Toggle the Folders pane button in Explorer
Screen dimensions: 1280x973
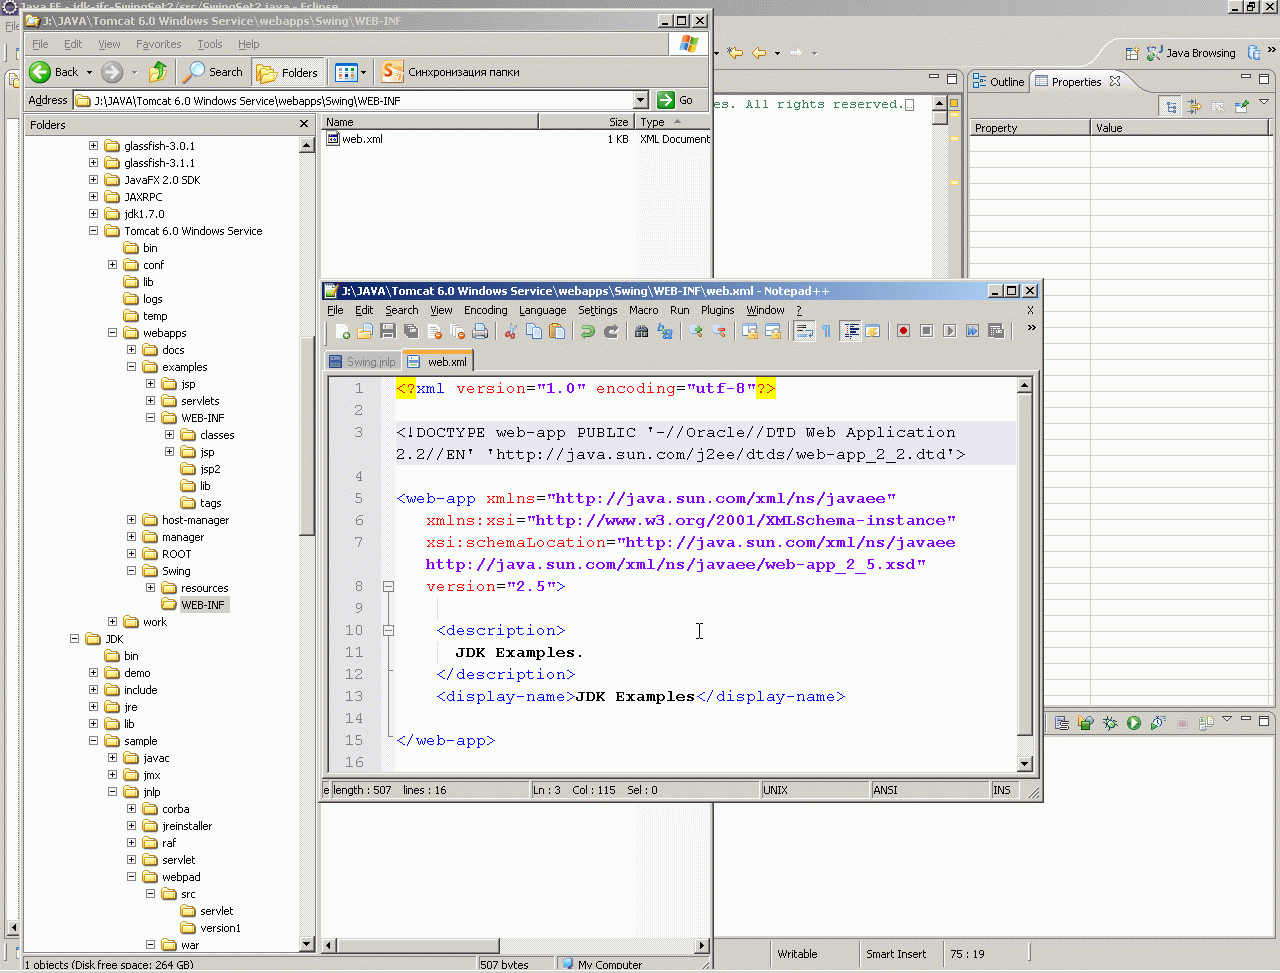point(287,72)
